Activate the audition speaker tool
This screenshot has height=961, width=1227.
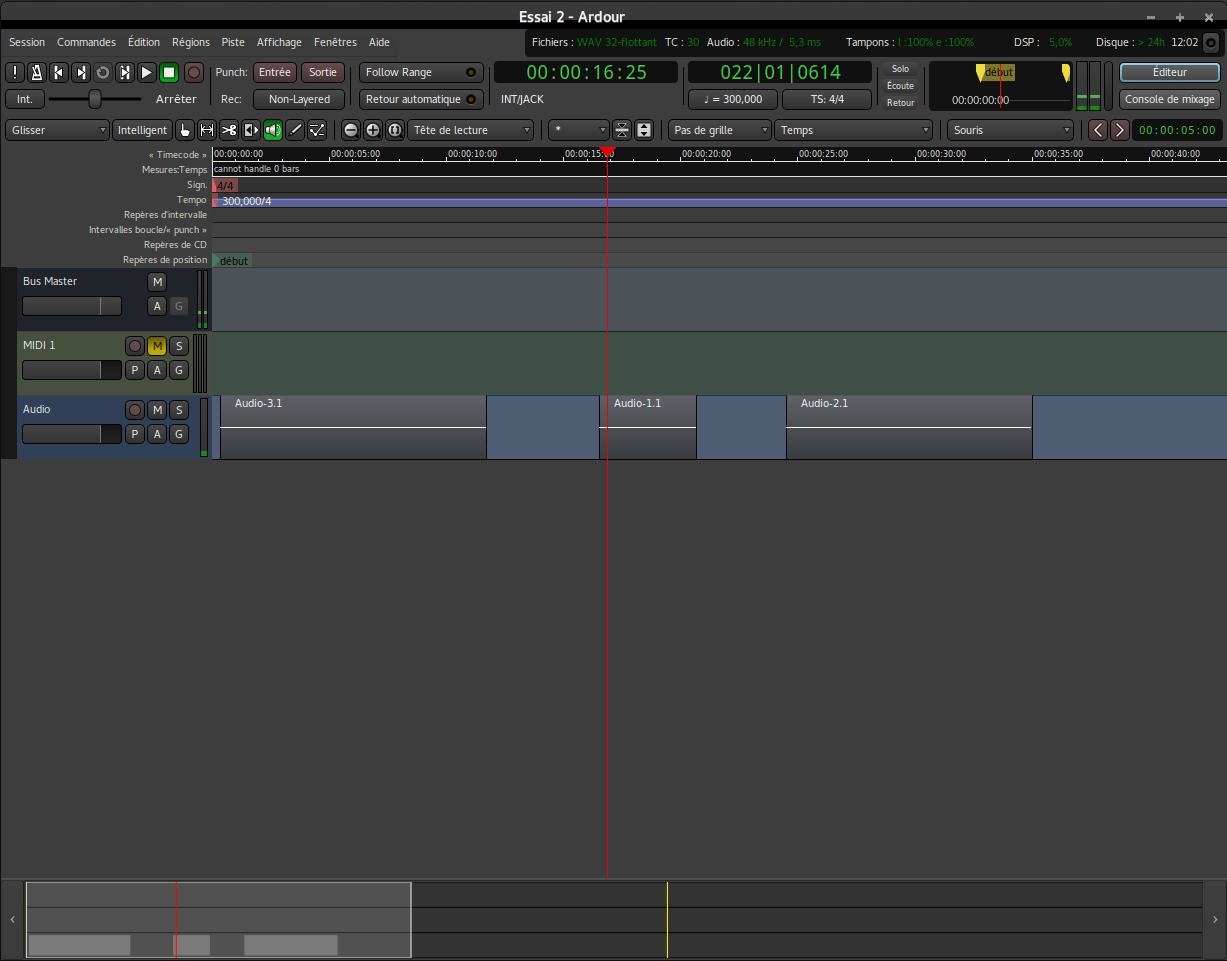[273, 130]
